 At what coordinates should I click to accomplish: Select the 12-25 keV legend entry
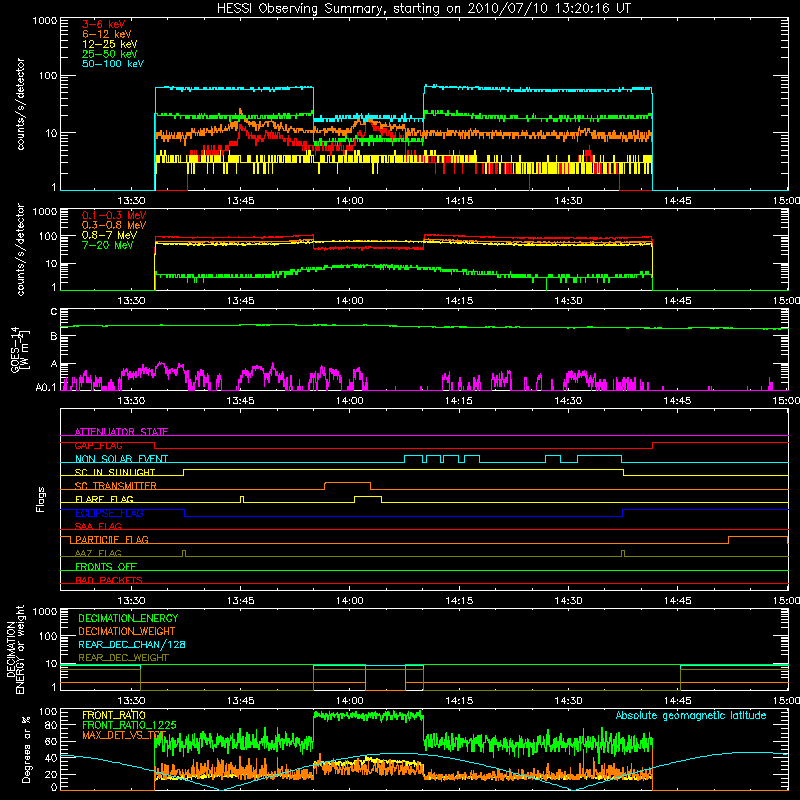click(x=110, y=44)
